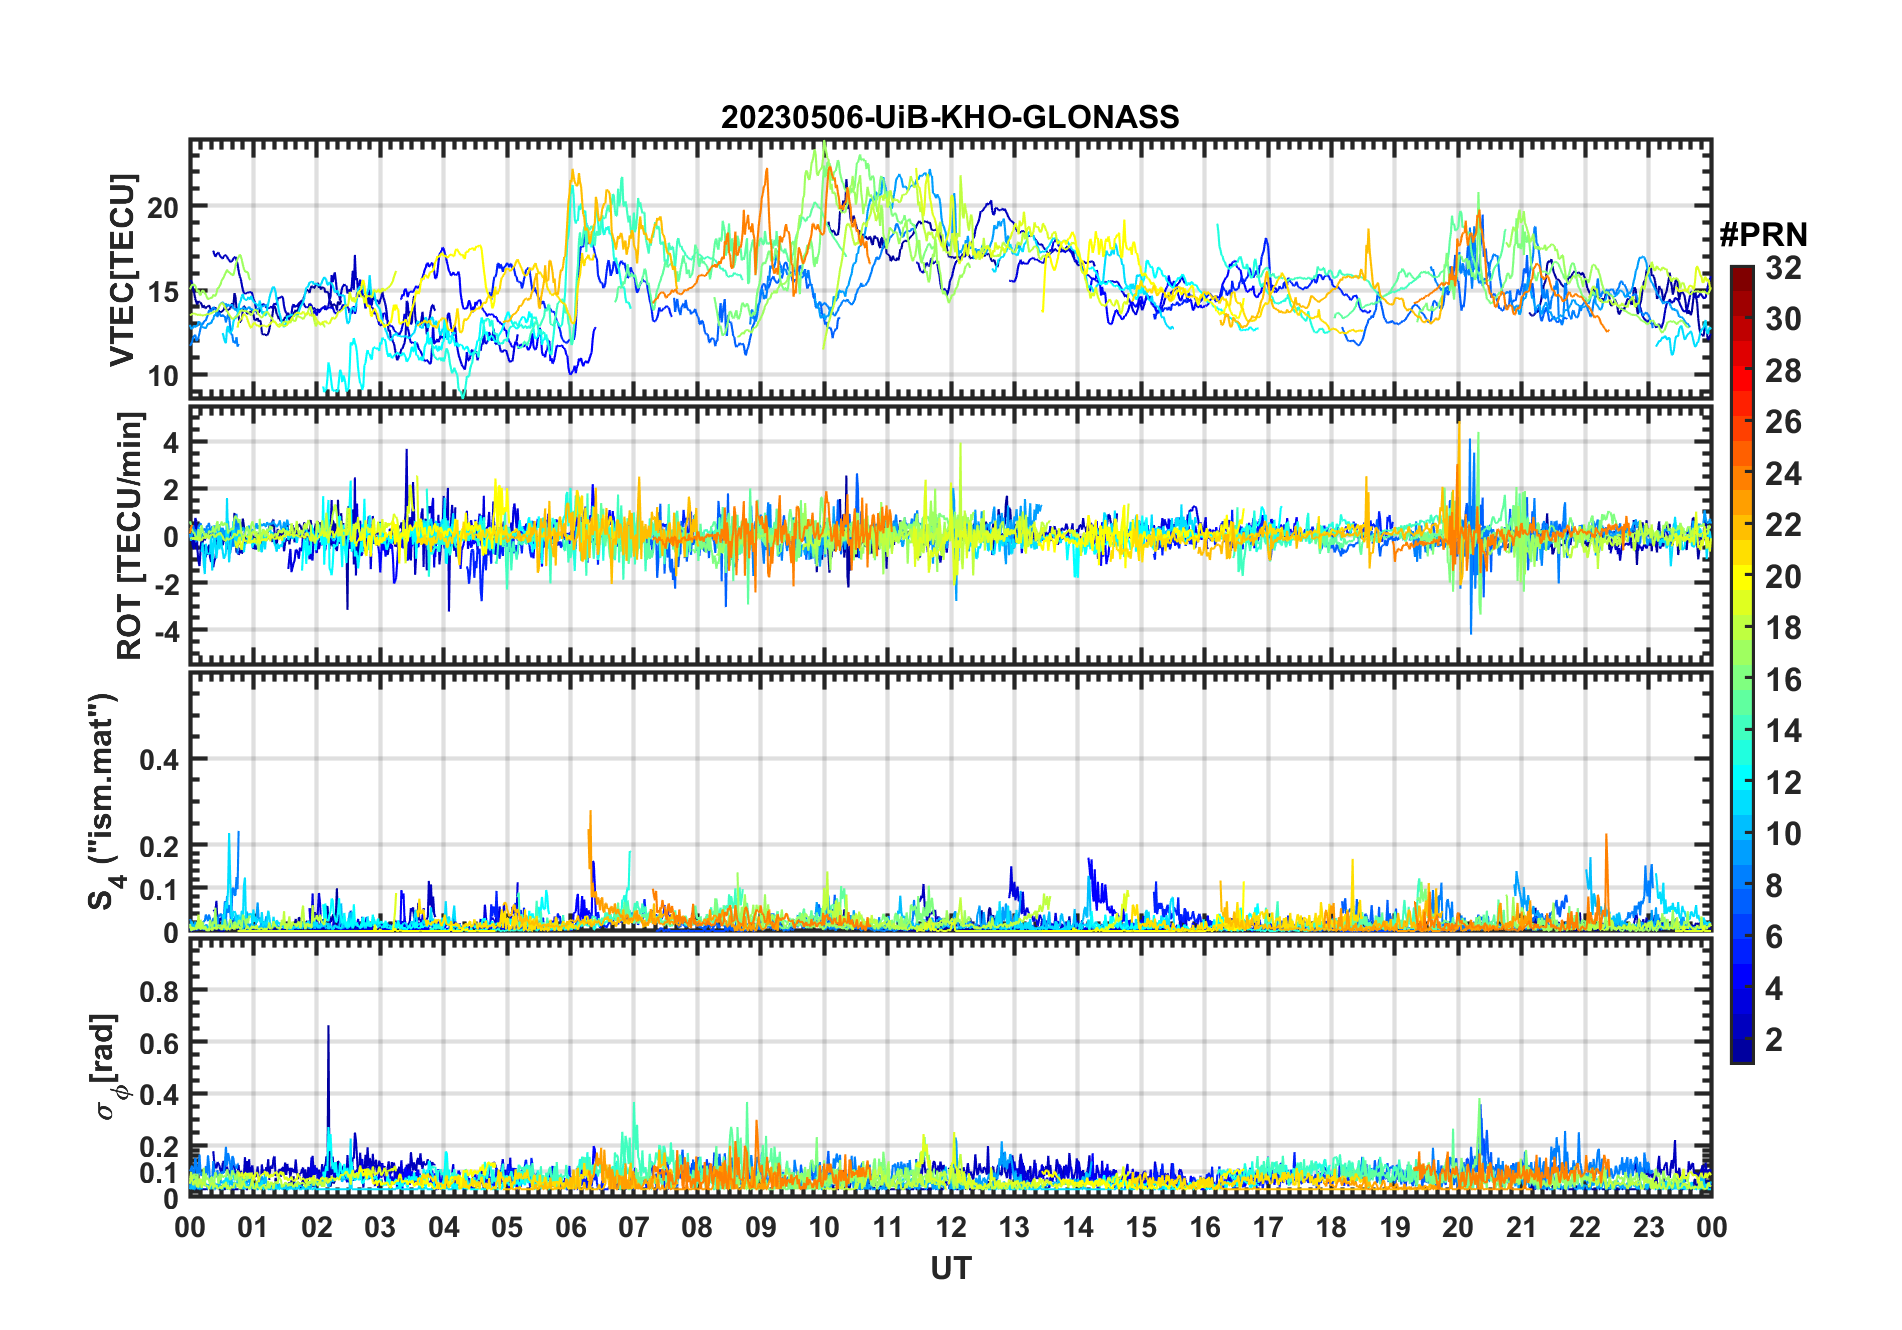Click x-axis tick label 09
Image resolution: width=1902 pixels, height=1330 pixels.
pyautogui.click(x=761, y=1227)
